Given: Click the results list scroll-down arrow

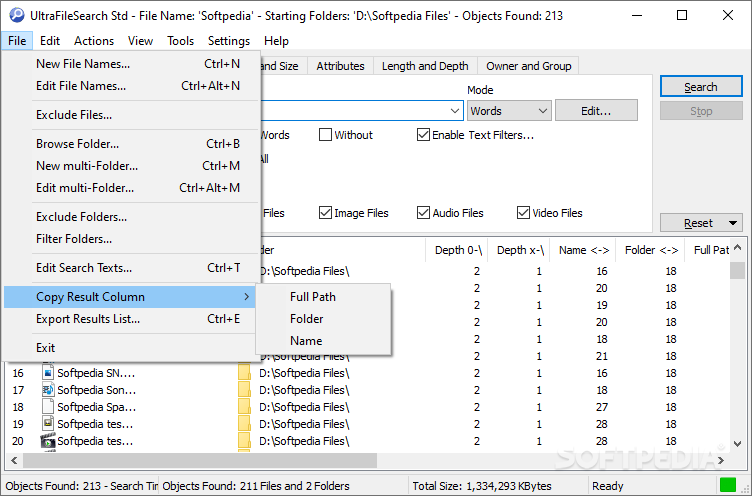Looking at the screenshot, I should coord(738,443).
